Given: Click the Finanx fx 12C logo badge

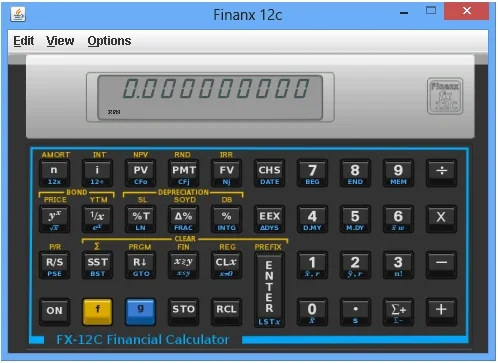Looking at the screenshot, I should click(x=445, y=96).
